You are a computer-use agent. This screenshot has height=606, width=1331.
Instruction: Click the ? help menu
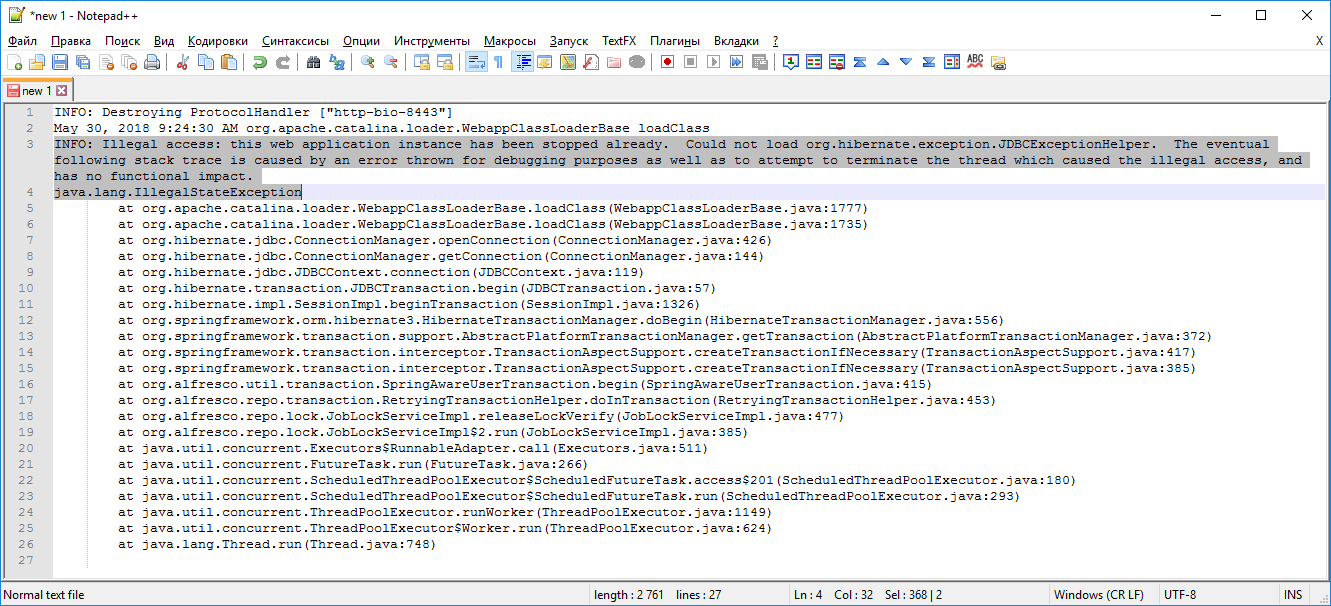point(775,41)
